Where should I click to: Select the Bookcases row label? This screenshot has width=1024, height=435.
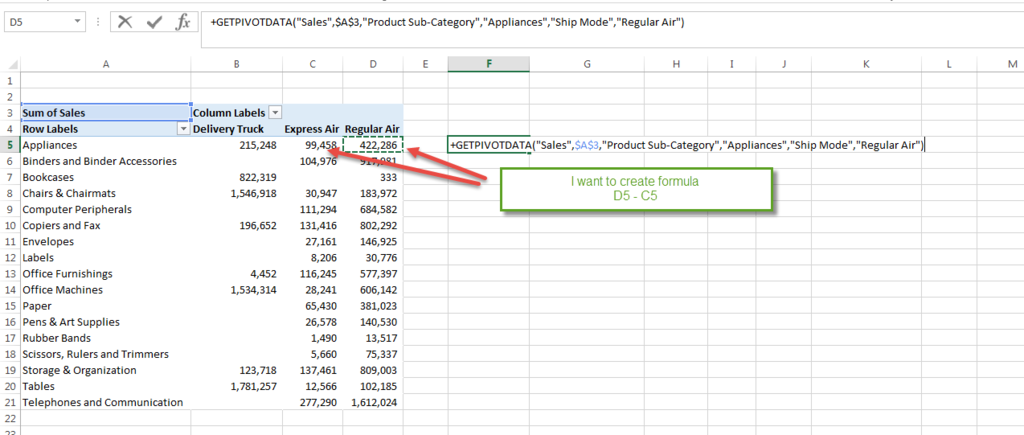106,177
